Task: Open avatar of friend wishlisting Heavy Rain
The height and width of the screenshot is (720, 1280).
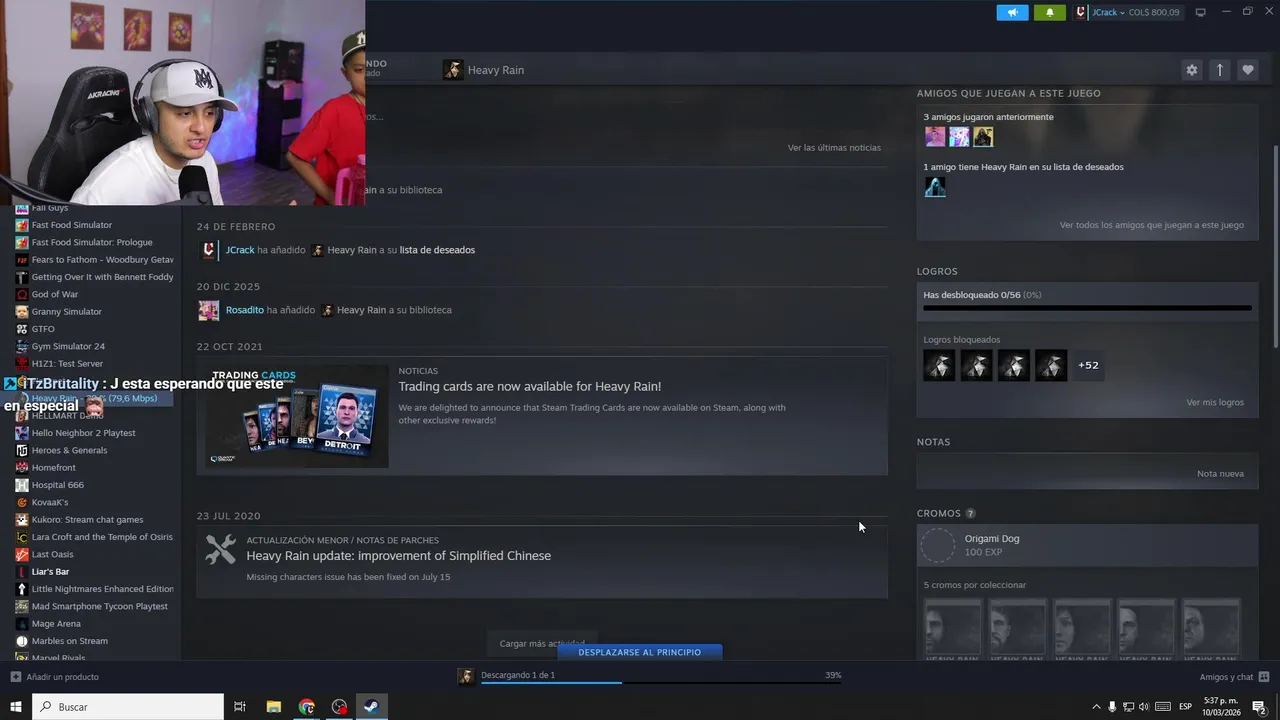Action: click(935, 187)
